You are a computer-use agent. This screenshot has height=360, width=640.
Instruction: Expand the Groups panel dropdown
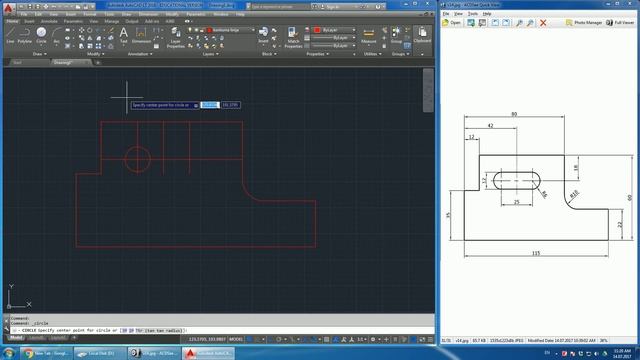coord(400,54)
